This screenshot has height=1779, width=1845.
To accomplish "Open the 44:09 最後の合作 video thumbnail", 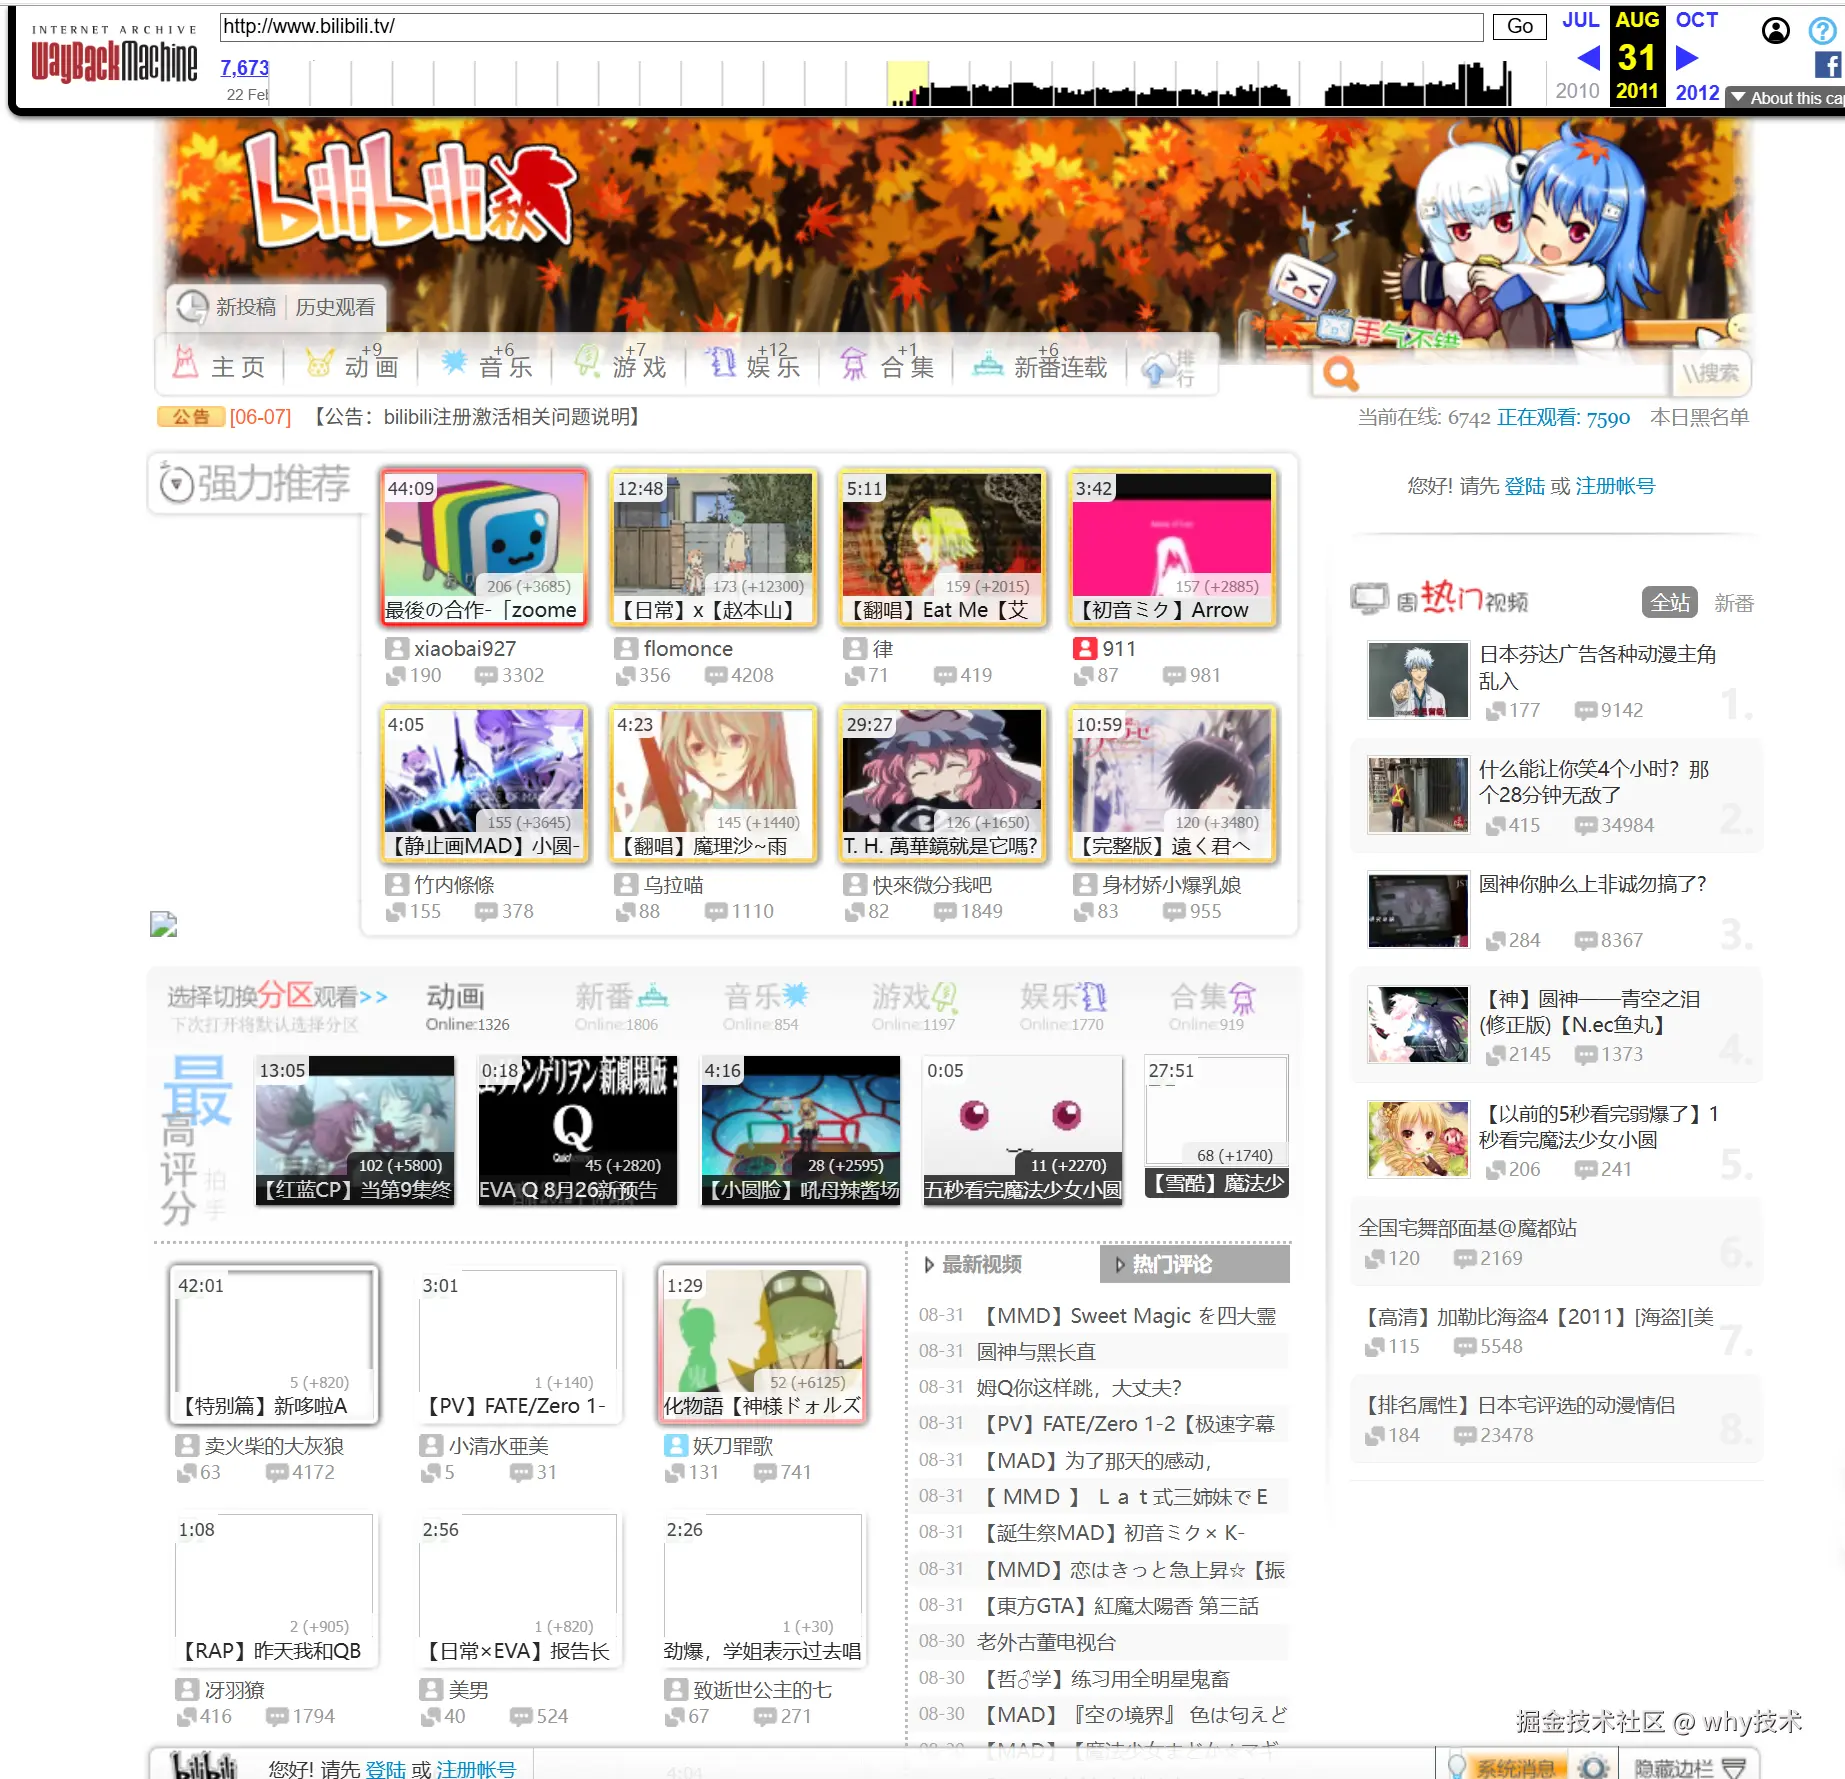I will coord(485,548).
